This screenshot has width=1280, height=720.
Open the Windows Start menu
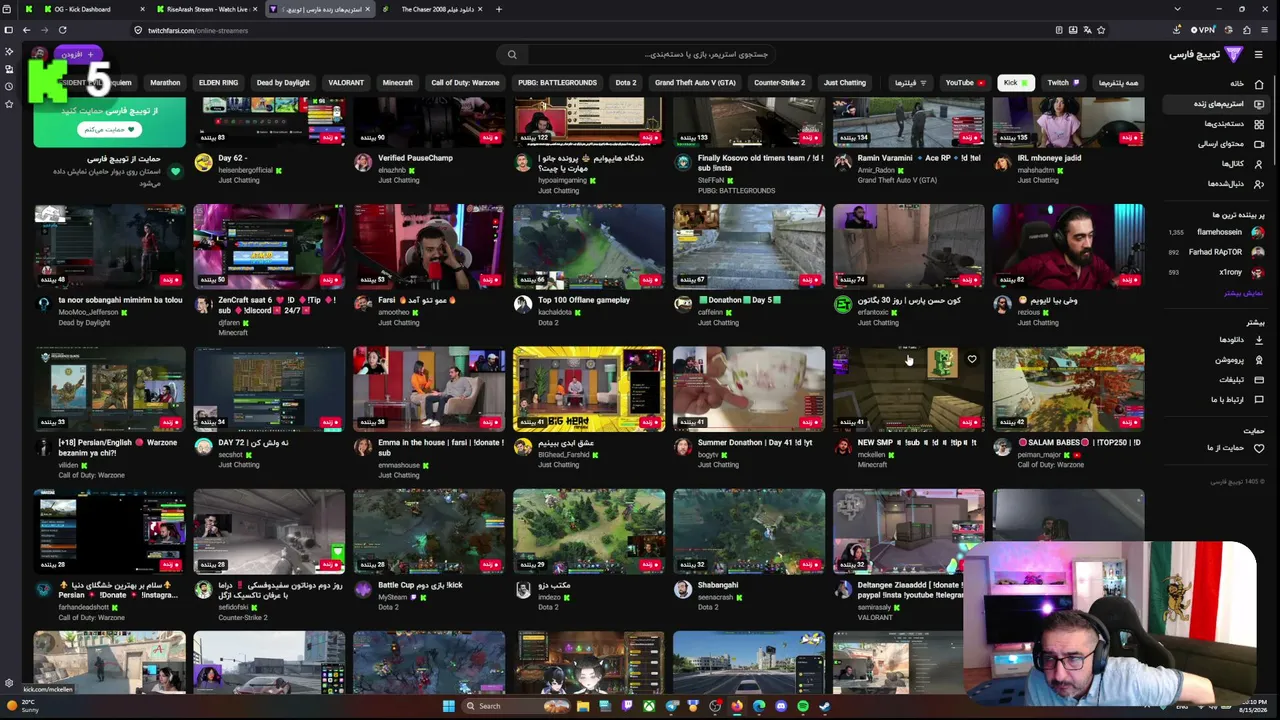pyautogui.click(x=449, y=706)
